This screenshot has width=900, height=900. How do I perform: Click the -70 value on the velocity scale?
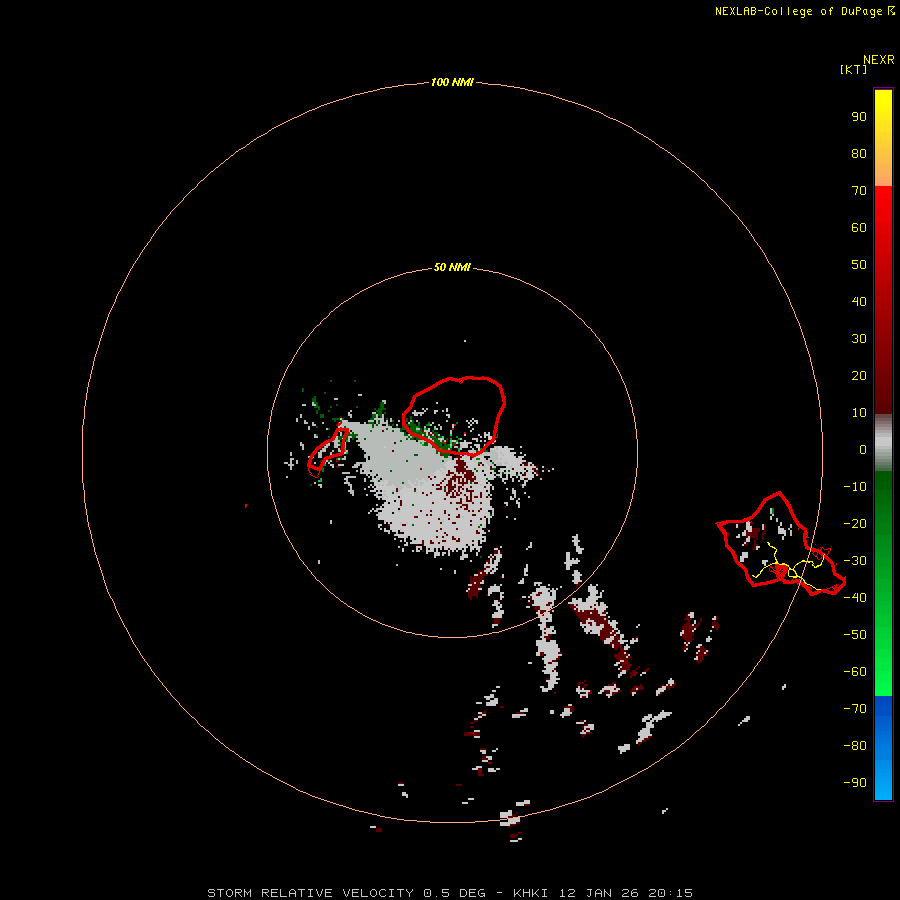[855, 708]
